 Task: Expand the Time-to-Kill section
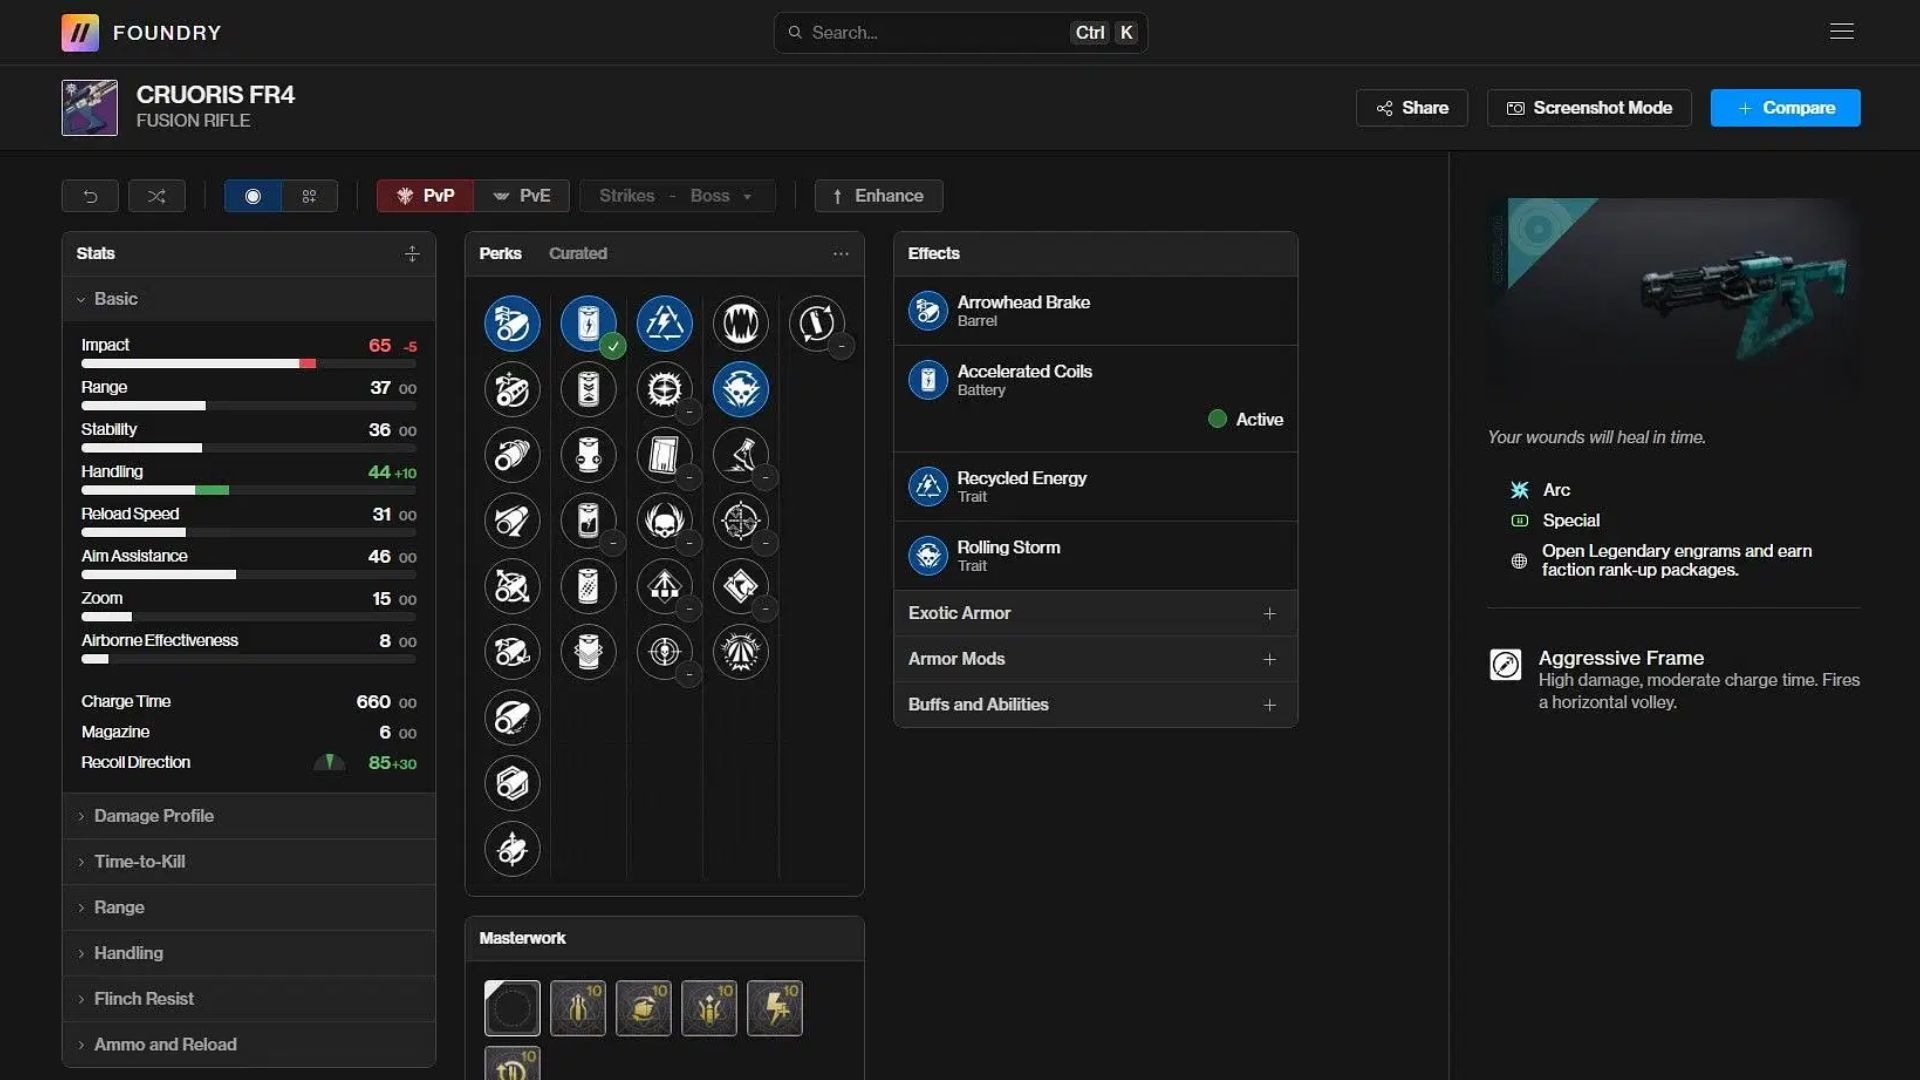click(248, 862)
